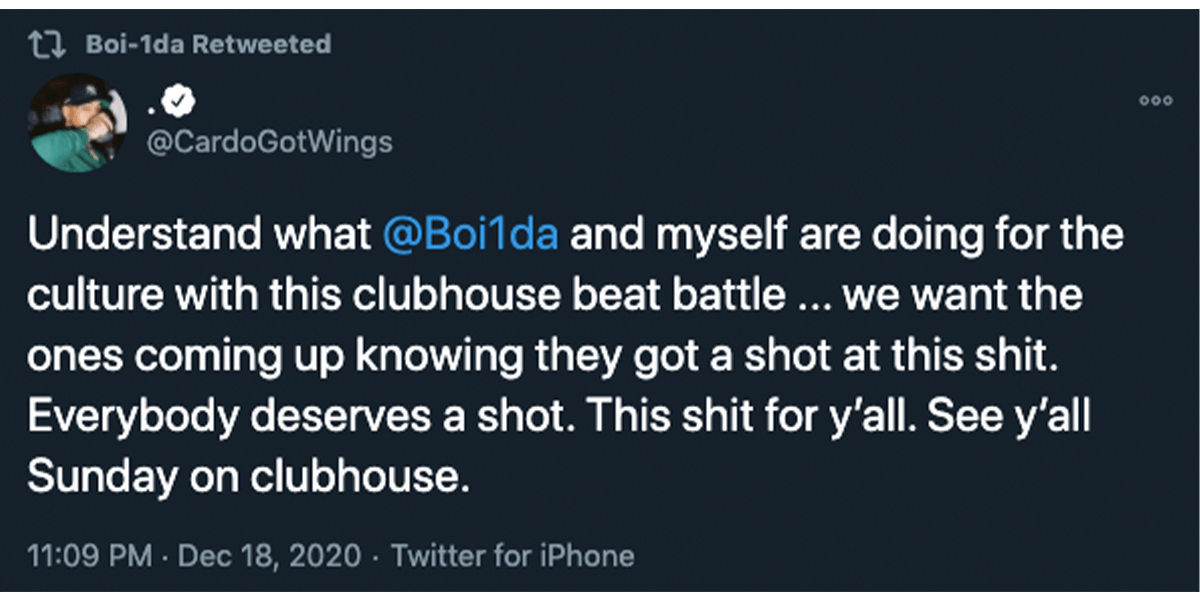Click the phrase "we want the"
The width and height of the screenshot is (1200, 600).
coord(1015,297)
